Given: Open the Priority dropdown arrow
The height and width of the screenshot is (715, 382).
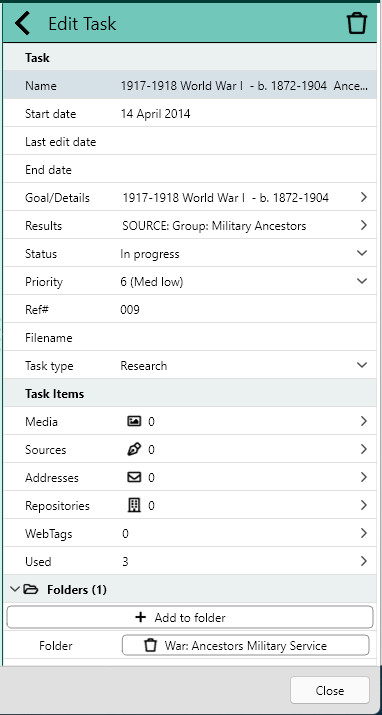Looking at the screenshot, I should 362,281.
